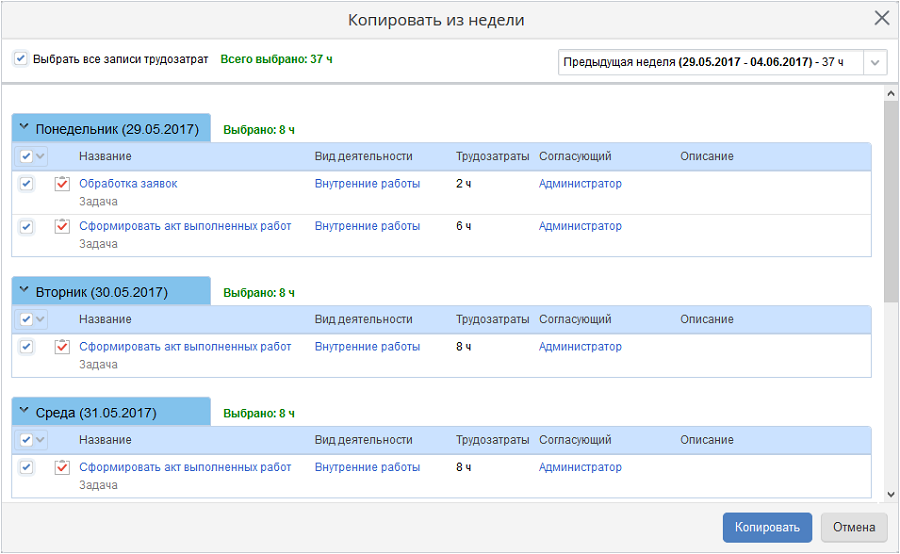Close the Копировать из недели dialog

pos(881,18)
